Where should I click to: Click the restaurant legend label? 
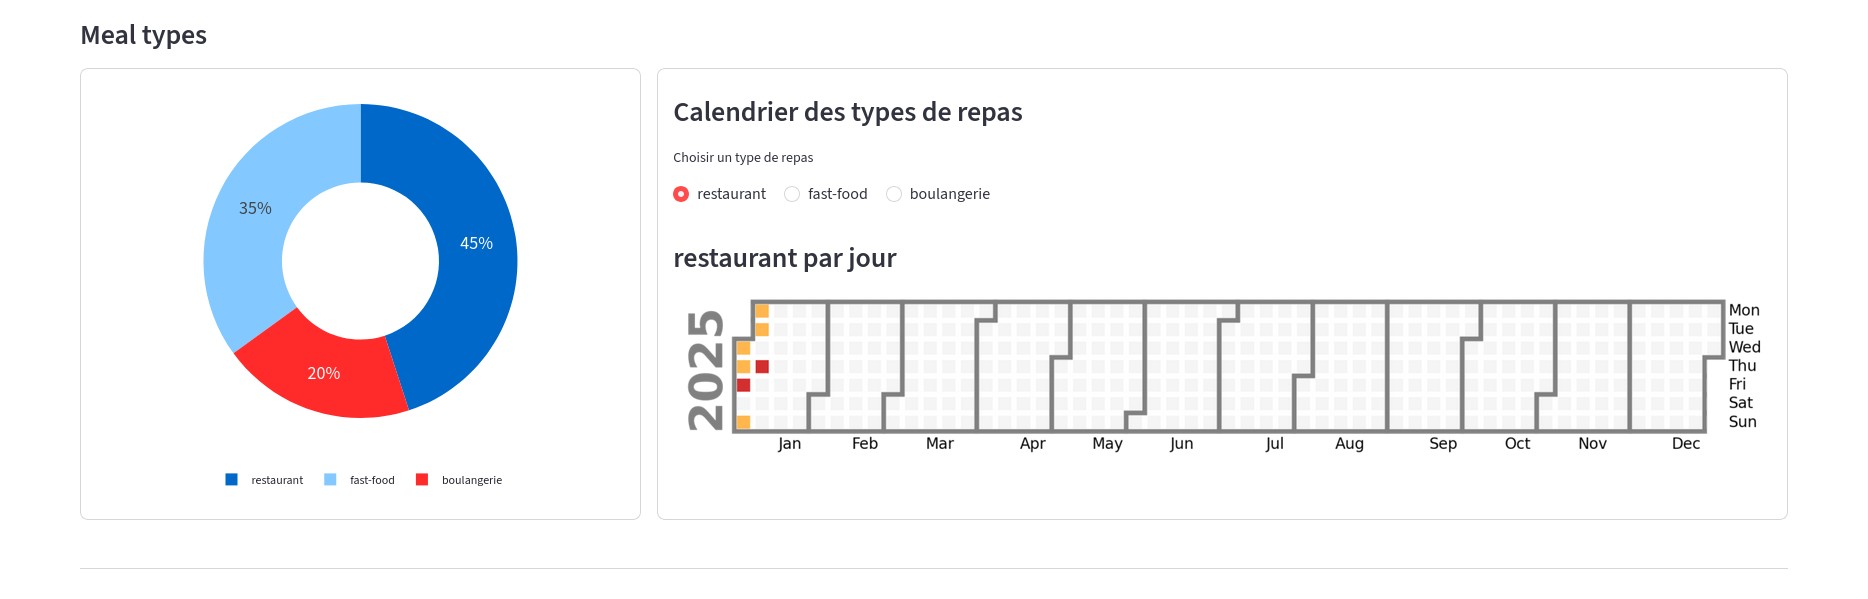[277, 480]
